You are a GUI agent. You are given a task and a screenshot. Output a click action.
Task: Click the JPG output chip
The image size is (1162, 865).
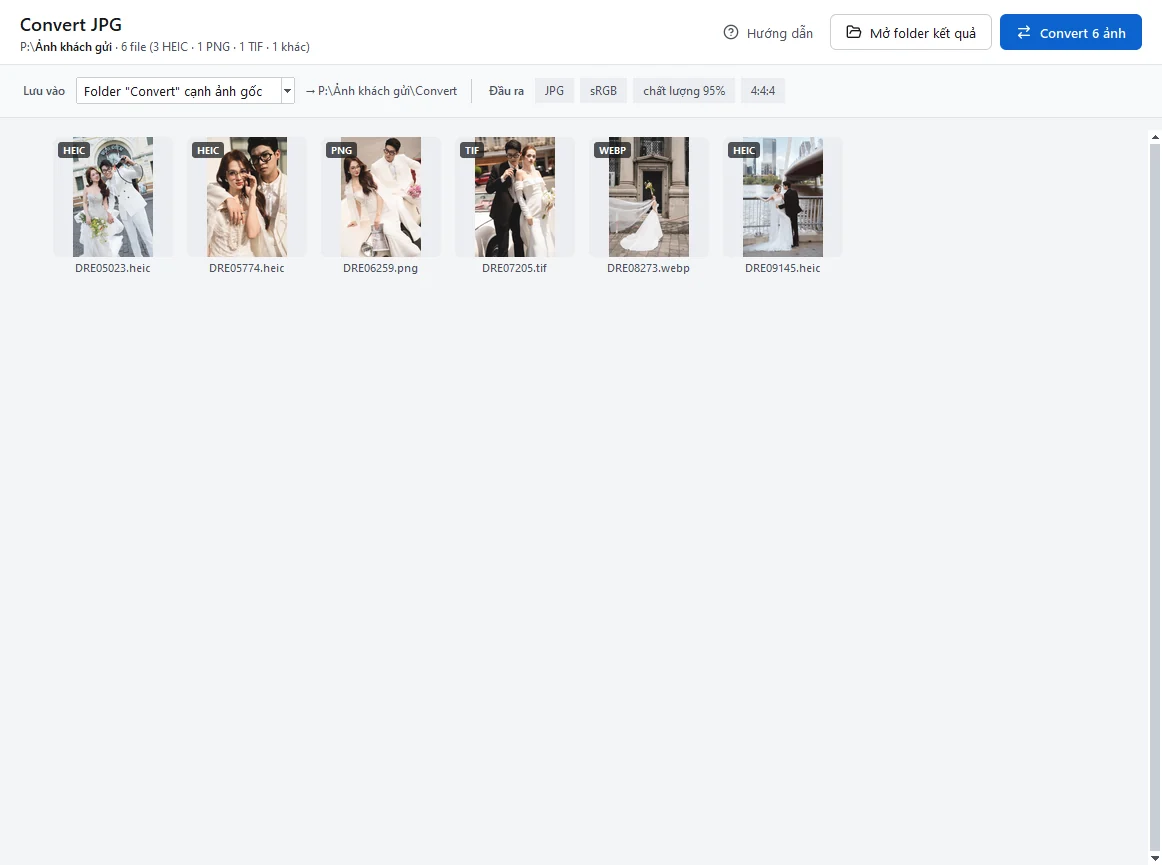(554, 90)
